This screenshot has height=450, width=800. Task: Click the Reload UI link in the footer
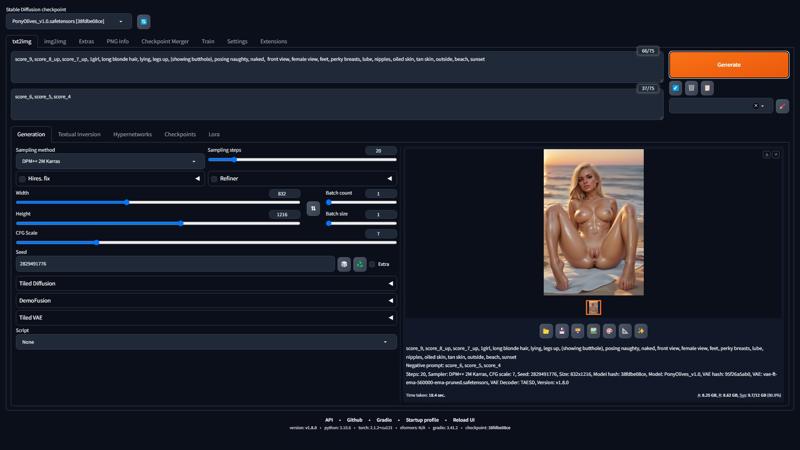[x=464, y=420]
